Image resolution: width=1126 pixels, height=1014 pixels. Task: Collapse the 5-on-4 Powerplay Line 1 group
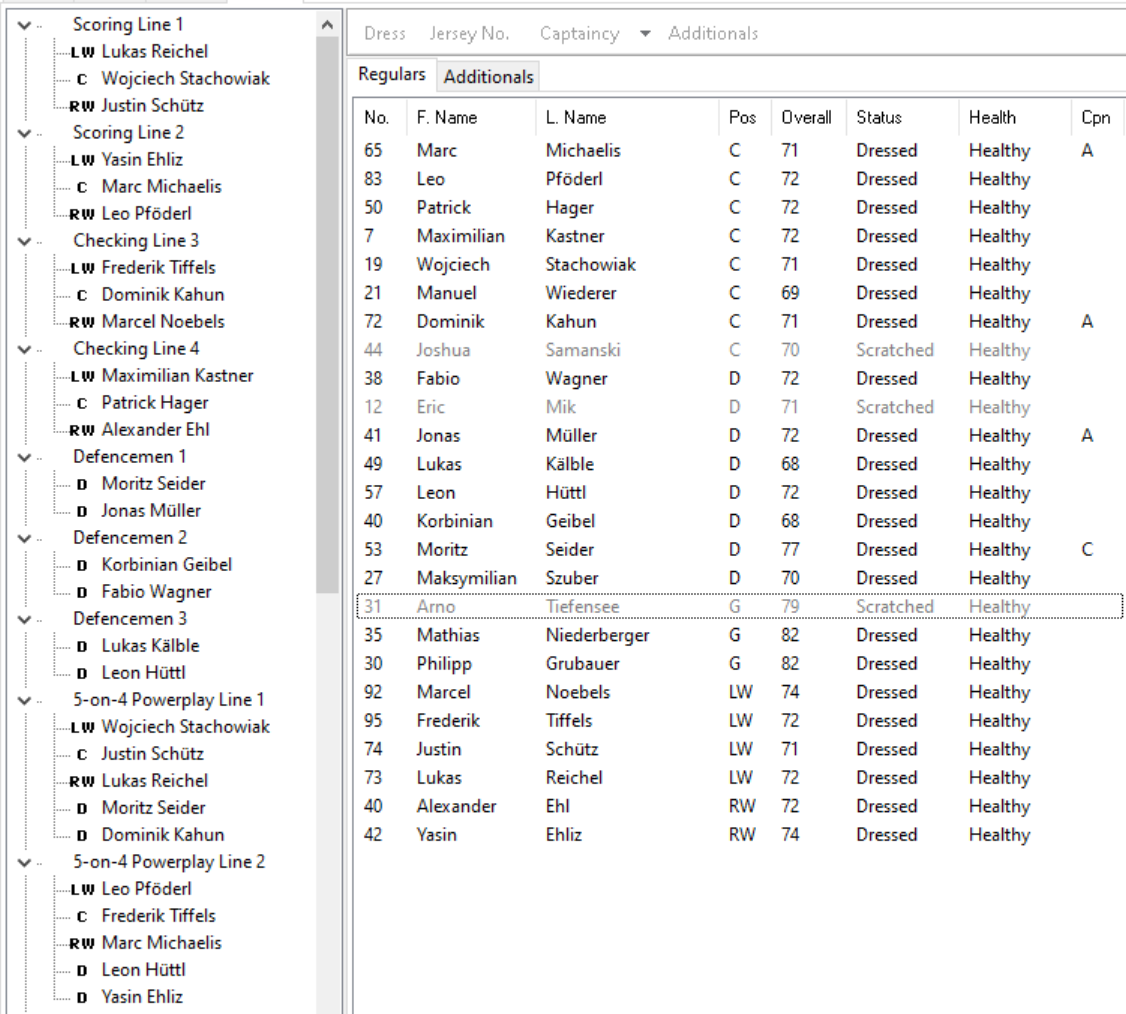pos(24,700)
